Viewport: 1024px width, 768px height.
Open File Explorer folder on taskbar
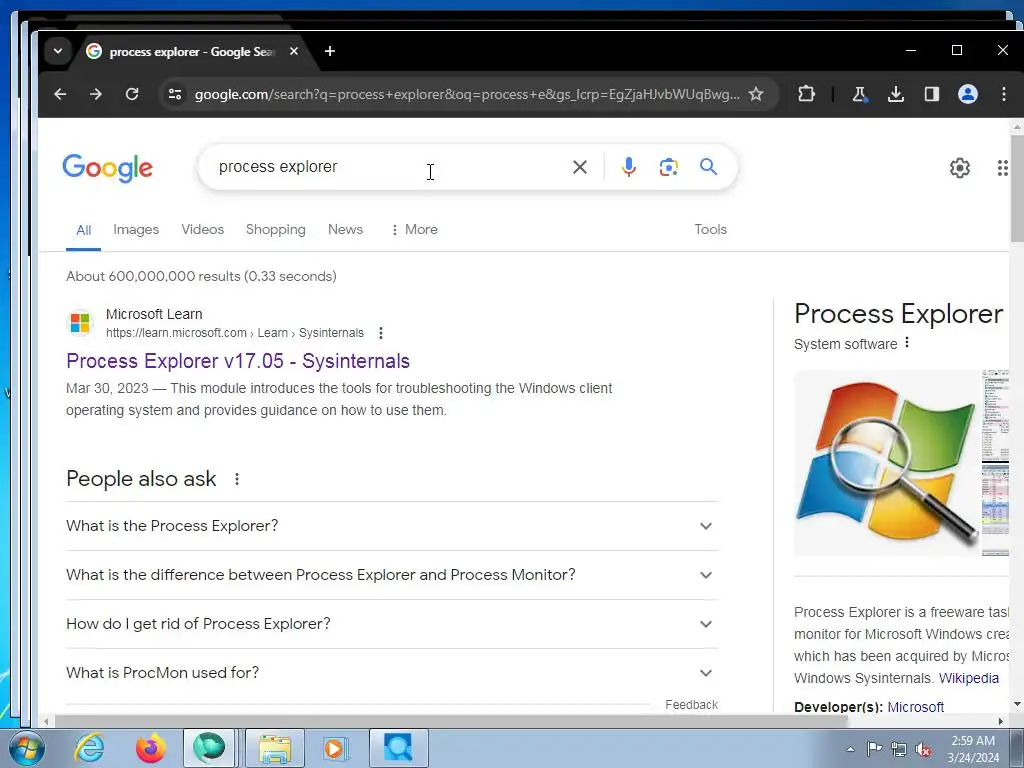pos(275,748)
